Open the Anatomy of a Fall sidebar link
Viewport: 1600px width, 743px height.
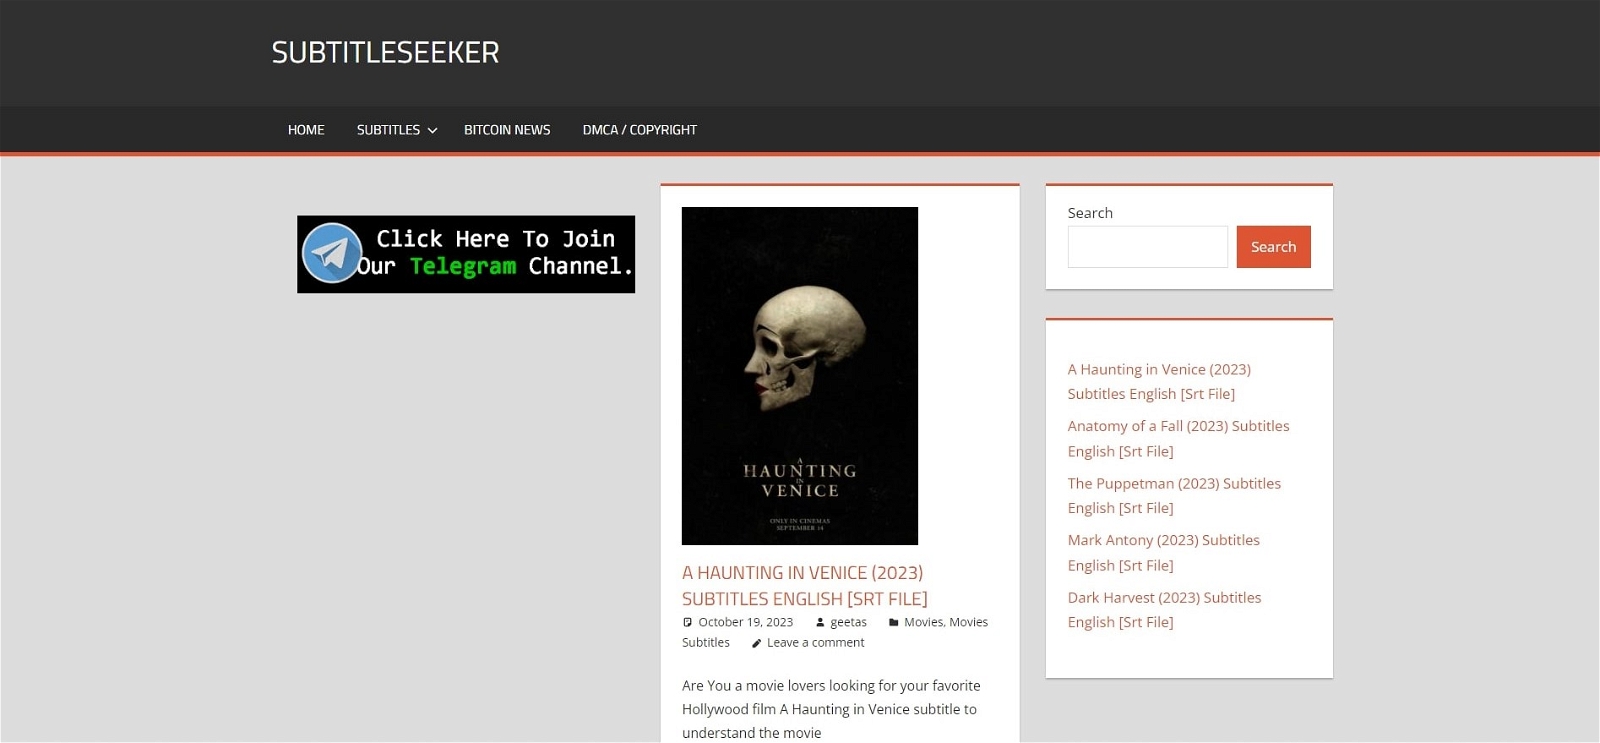click(1177, 438)
